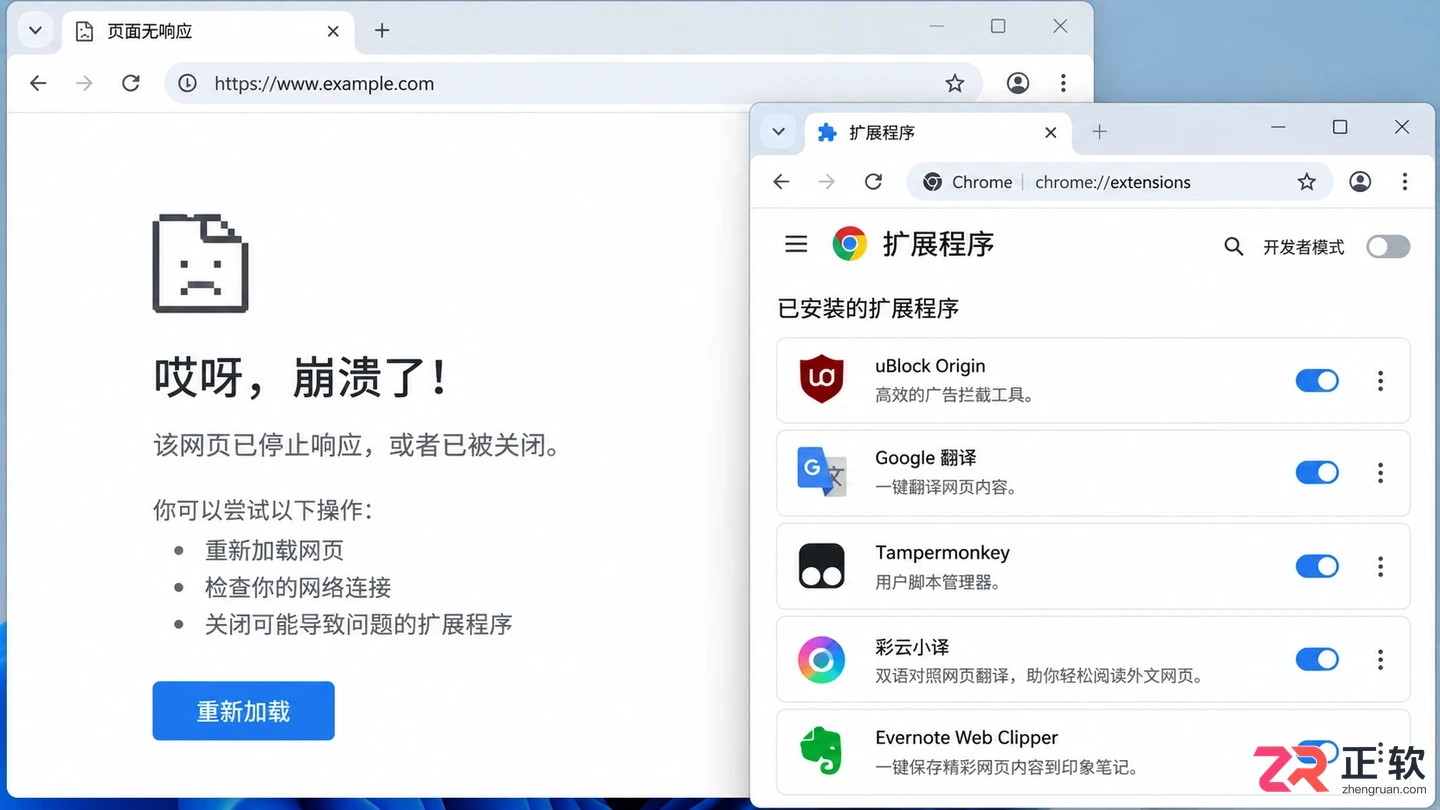Click the https://www.example.com address bar
Viewport: 1440px width, 810px height.
(x=573, y=83)
